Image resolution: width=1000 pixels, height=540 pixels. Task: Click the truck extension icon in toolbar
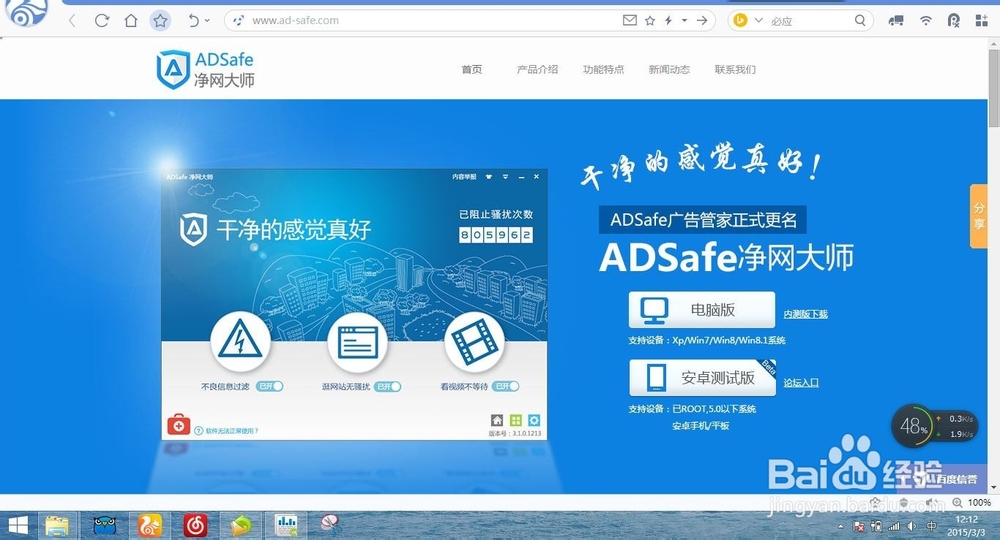(896, 20)
